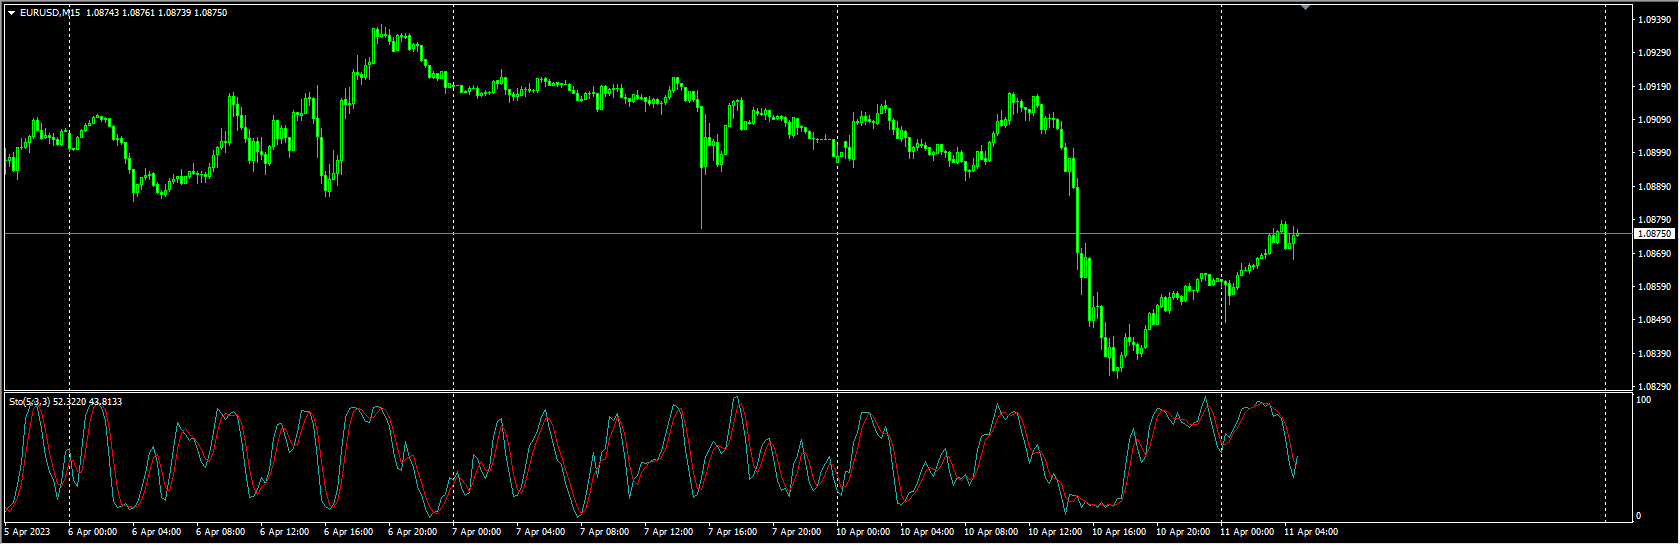The height and width of the screenshot is (545, 1680).
Task: Click the 7 Apr 16:00 time label
Action: pos(732,532)
